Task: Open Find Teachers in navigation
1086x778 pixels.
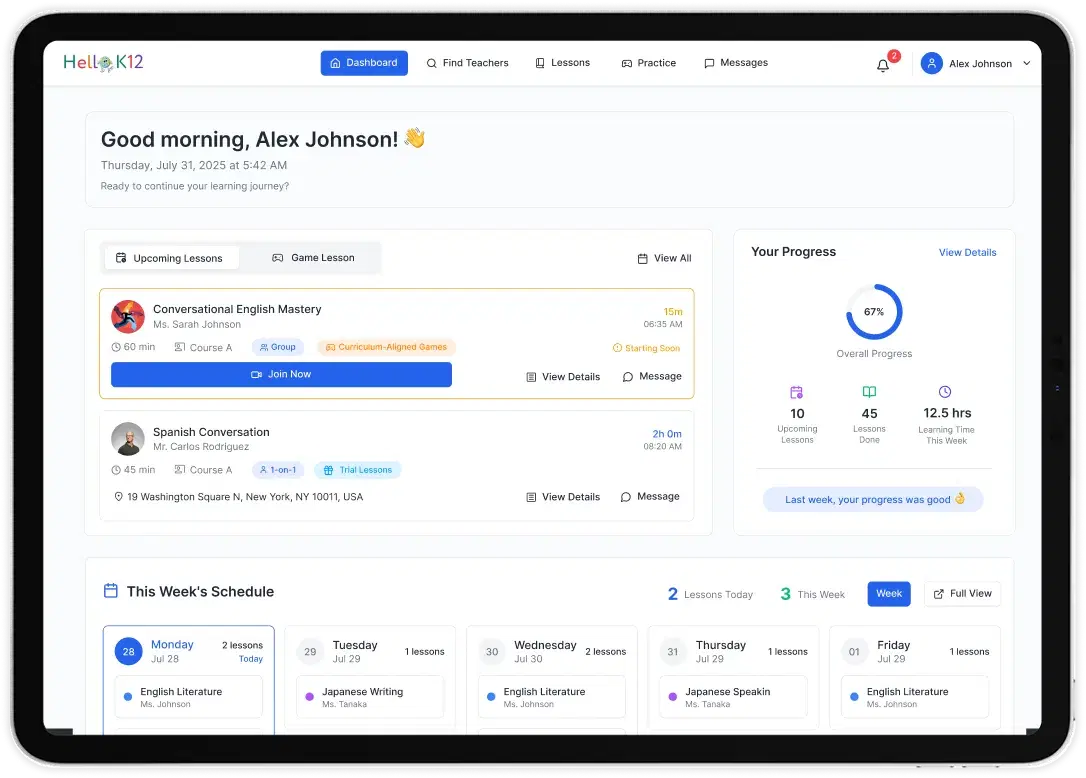Action: pos(468,63)
